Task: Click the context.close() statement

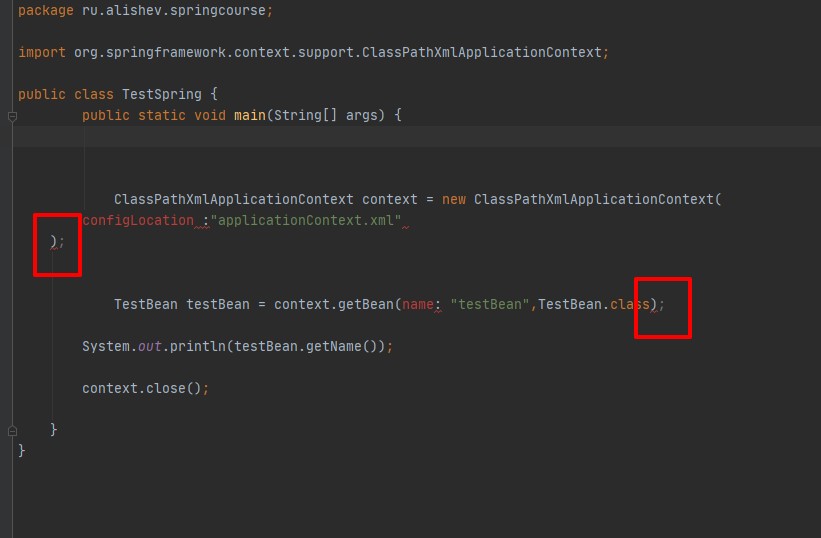Action: coord(145,388)
